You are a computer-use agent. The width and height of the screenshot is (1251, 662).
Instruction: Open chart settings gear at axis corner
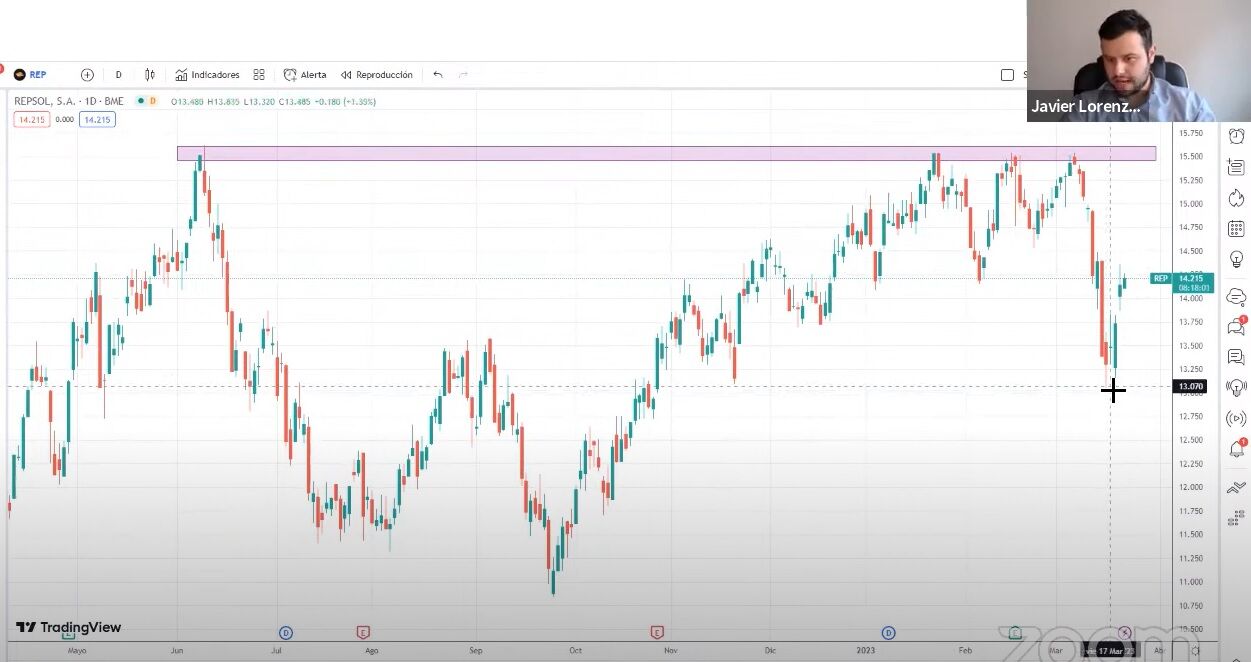pos(1196,650)
